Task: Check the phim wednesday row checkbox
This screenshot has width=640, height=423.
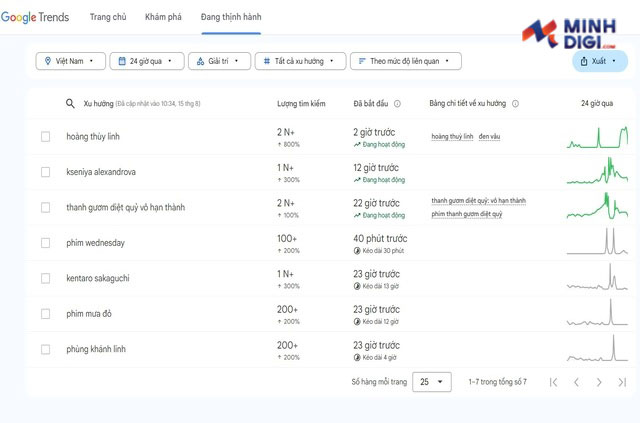Action: (x=45, y=243)
